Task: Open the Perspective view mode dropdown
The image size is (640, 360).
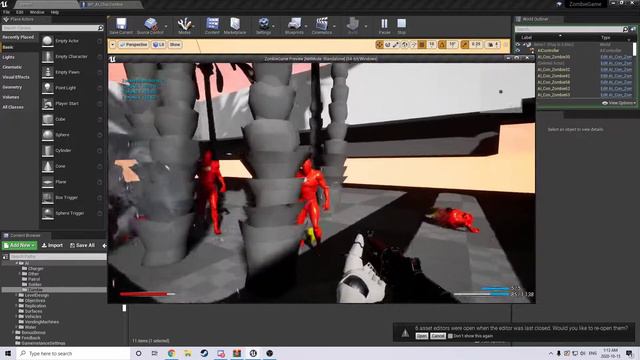Action: click(133, 44)
